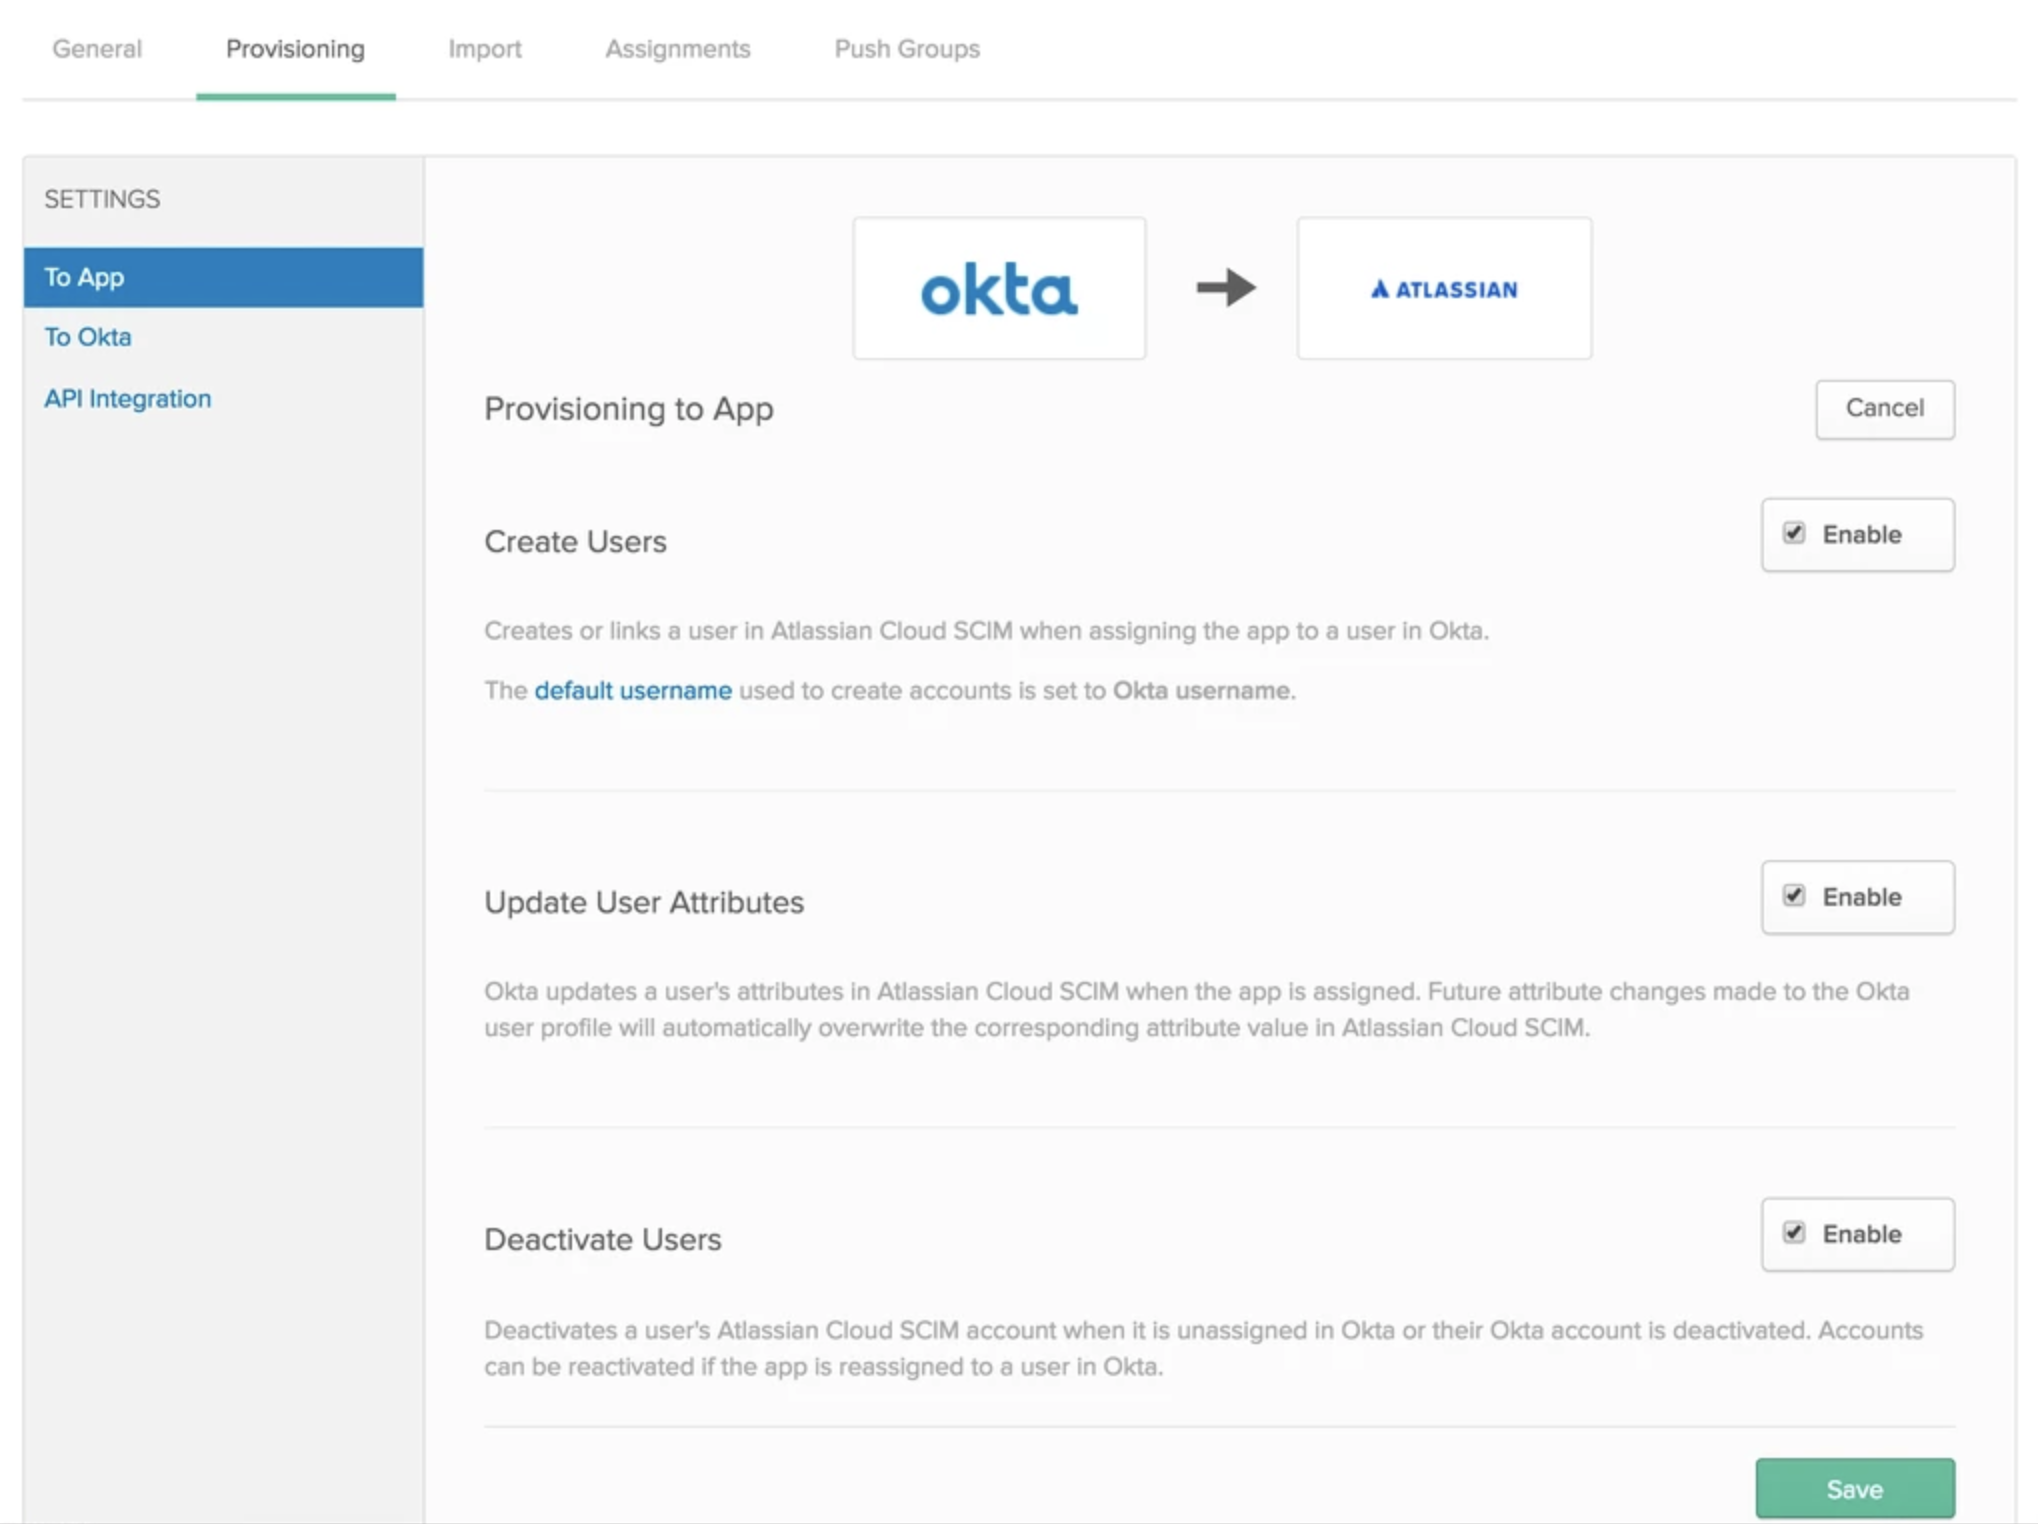Click the Atlassian logo tile
The image size is (2038, 1524).
tap(1443, 289)
